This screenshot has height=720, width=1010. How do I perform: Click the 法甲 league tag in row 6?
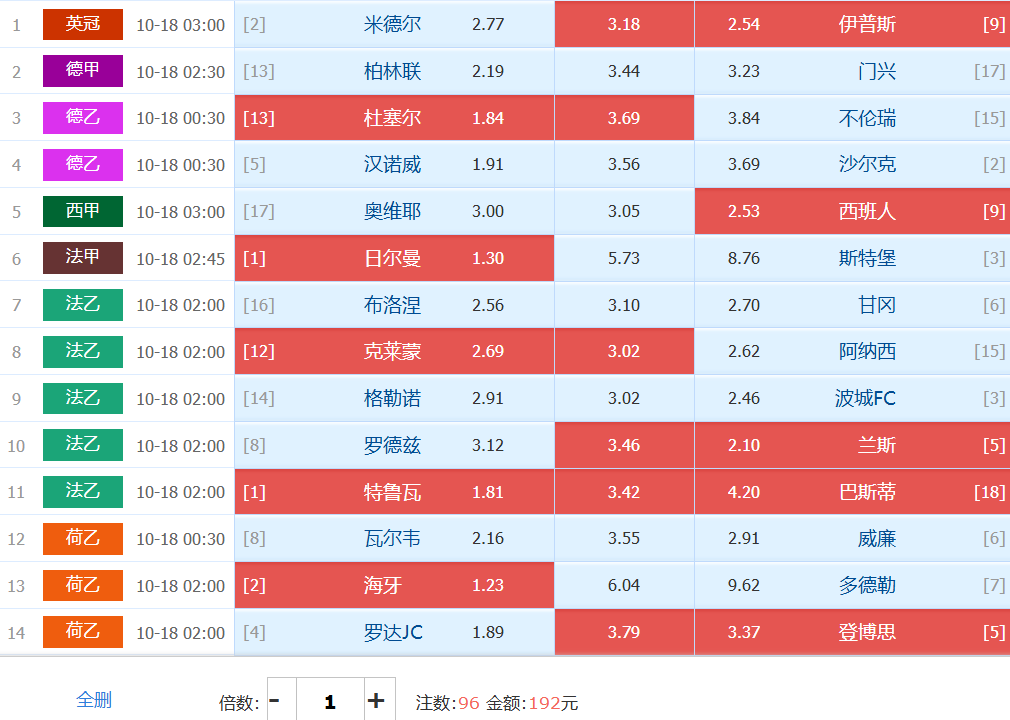pos(82,258)
